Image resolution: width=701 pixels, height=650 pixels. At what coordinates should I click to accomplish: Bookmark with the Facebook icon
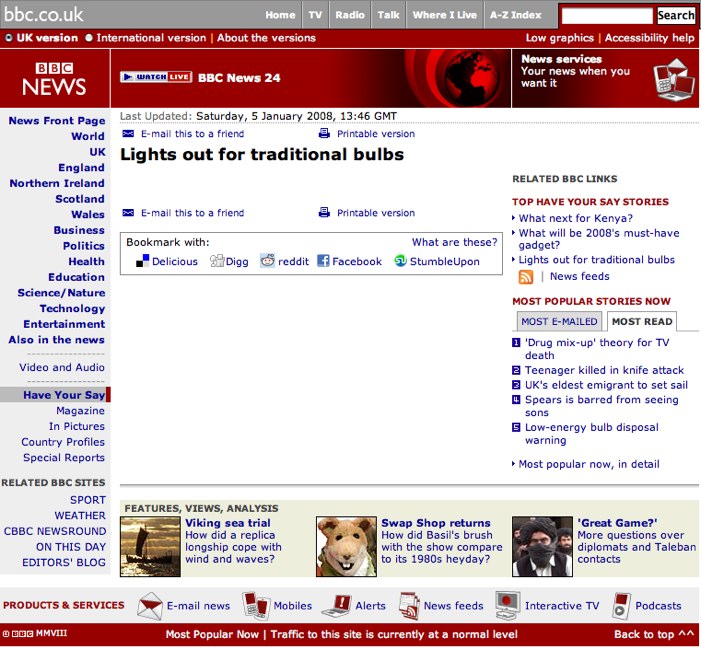(x=323, y=261)
